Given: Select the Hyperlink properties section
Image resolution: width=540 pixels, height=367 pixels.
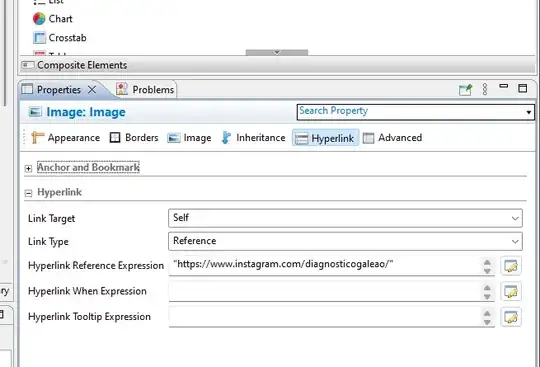Looking at the screenshot, I should (x=325, y=138).
